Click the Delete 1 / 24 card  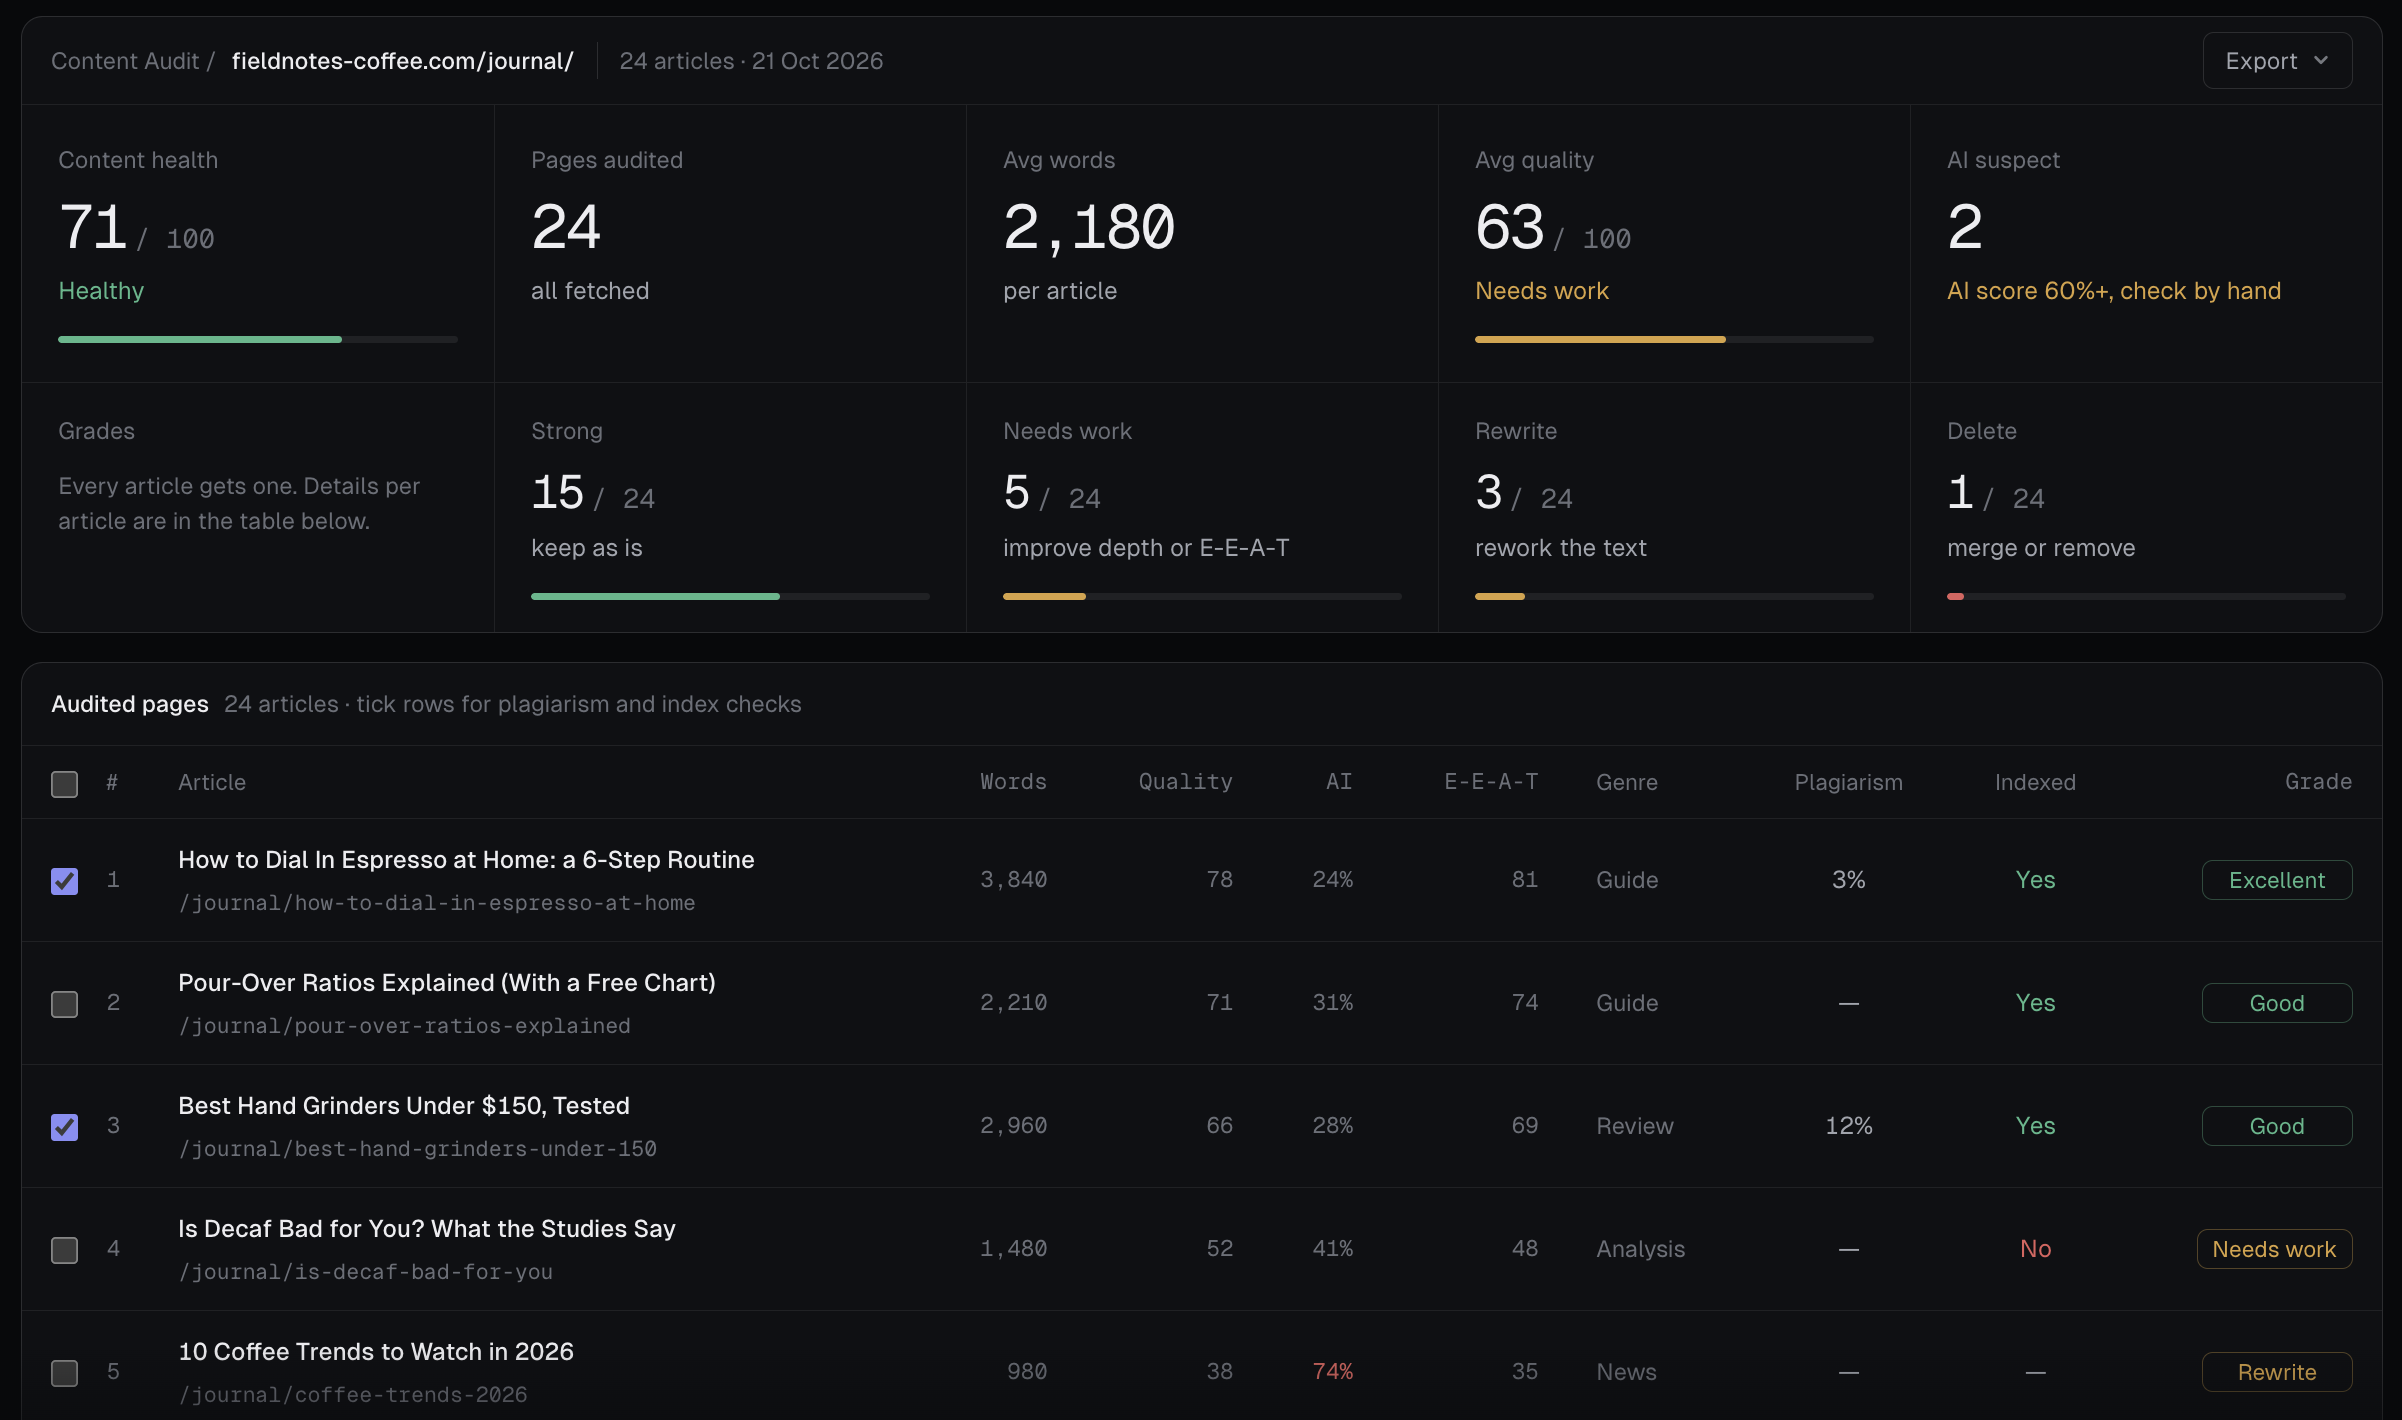click(2146, 507)
